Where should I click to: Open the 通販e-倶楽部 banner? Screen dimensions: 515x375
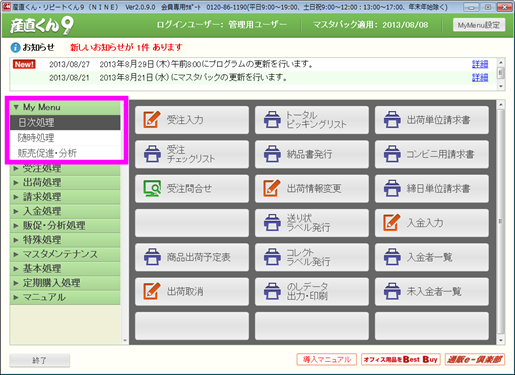click(475, 360)
